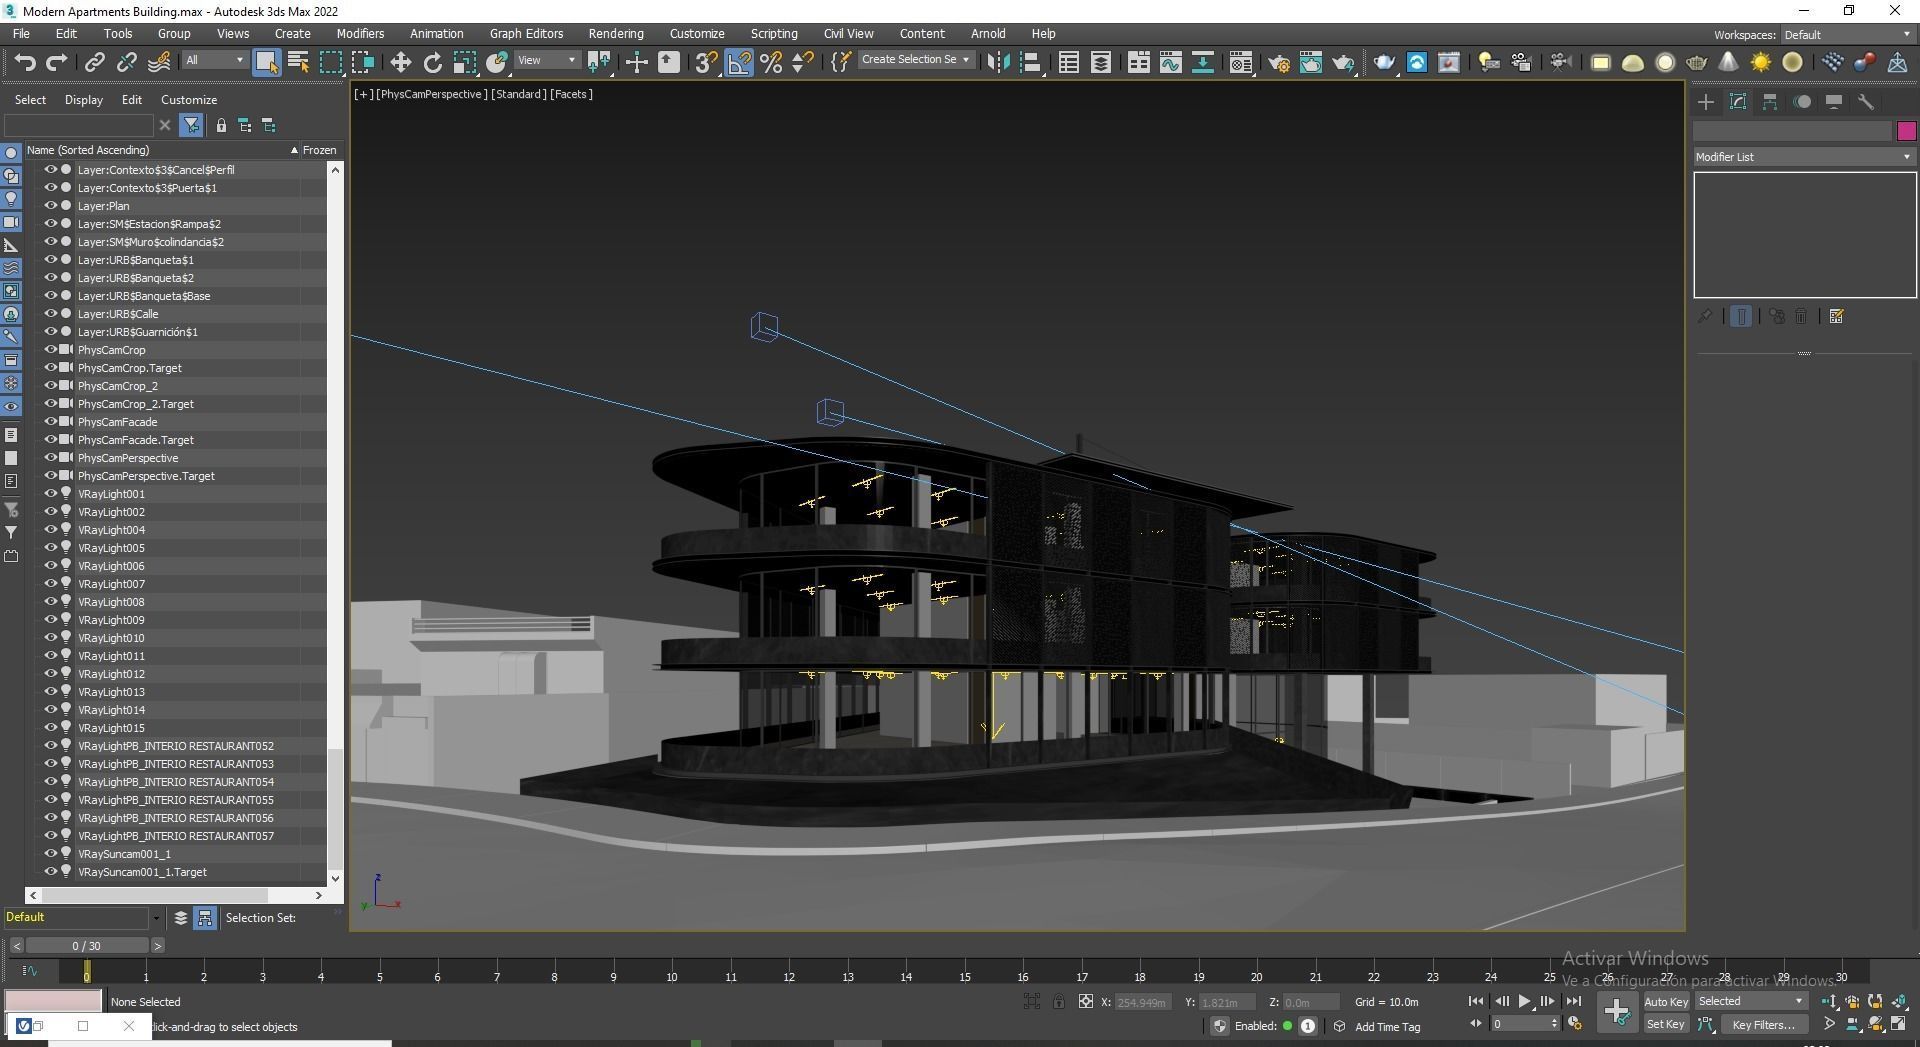Viewport: 1920px width, 1047px height.
Task: Click the Redo arrow icon
Action: tap(56, 62)
